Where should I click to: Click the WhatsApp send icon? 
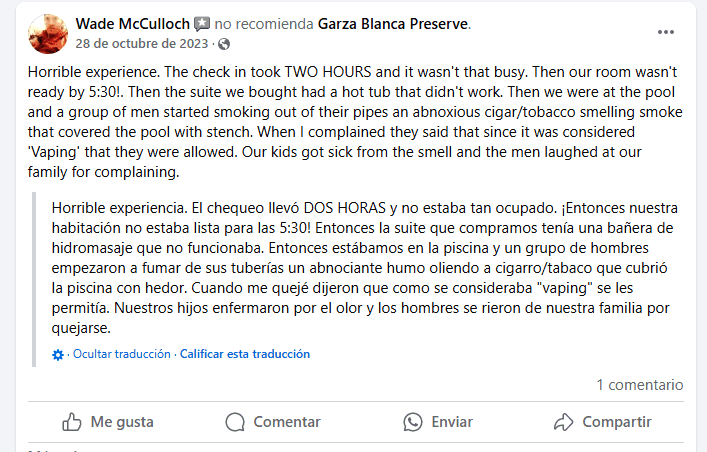(x=413, y=422)
